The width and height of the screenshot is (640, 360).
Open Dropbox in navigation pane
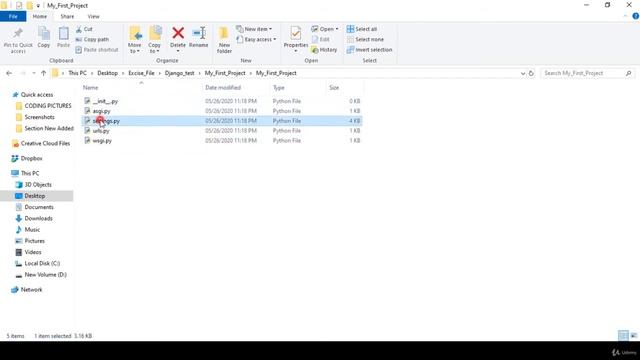click(31, 158)
